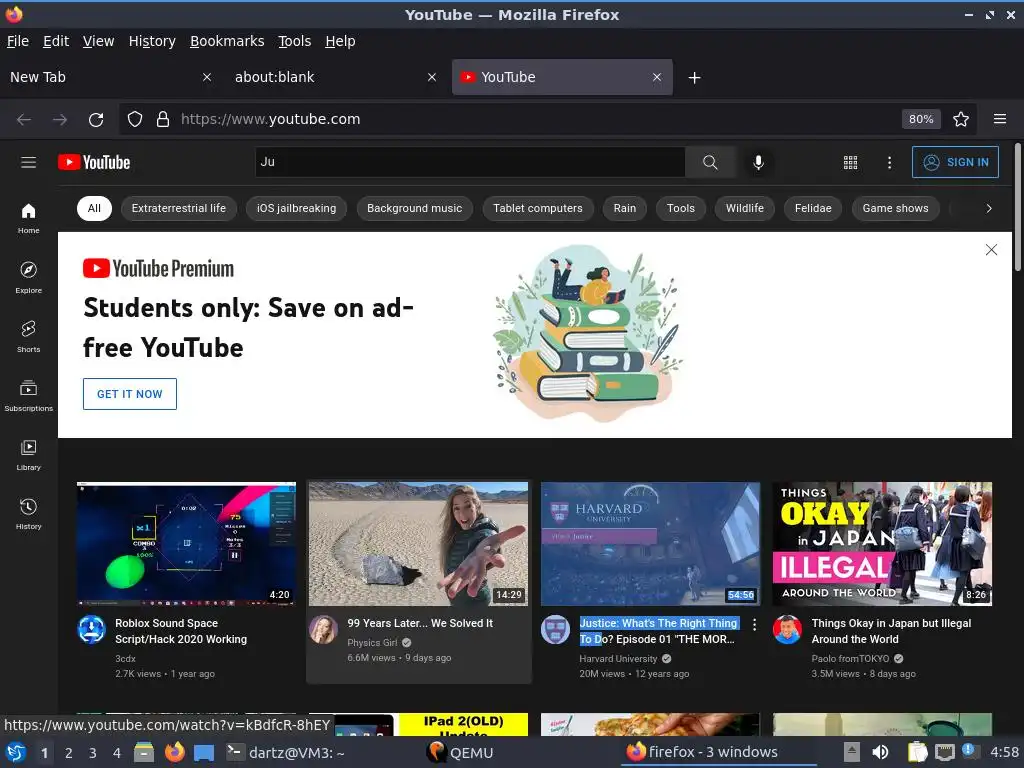
Task: Open the History menu
Action: click(152, 41)
